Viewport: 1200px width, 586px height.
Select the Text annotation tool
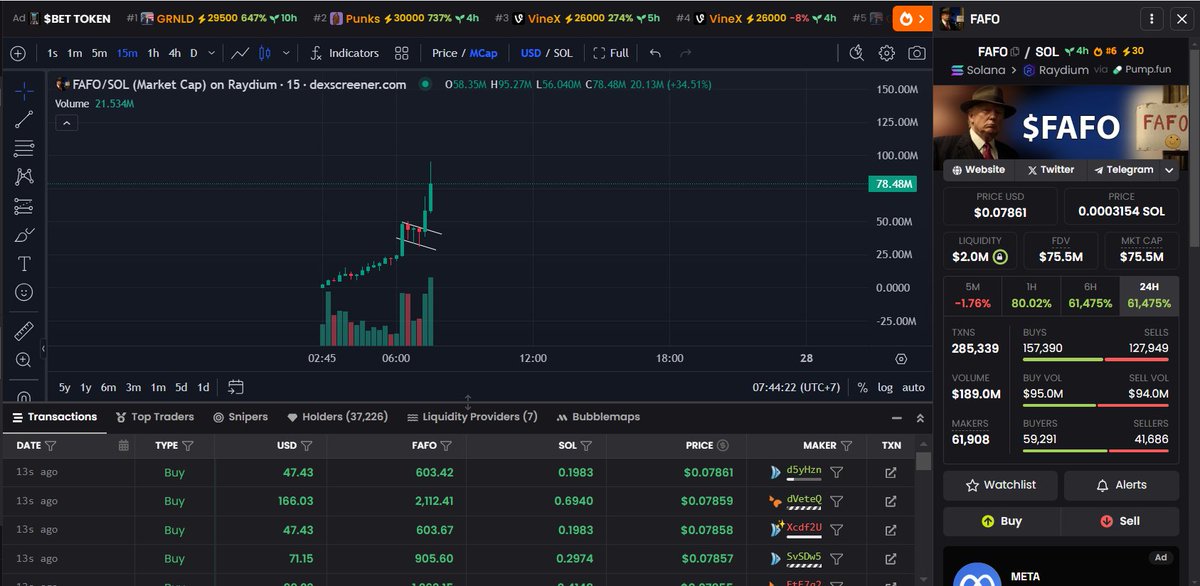pos(24,264)
